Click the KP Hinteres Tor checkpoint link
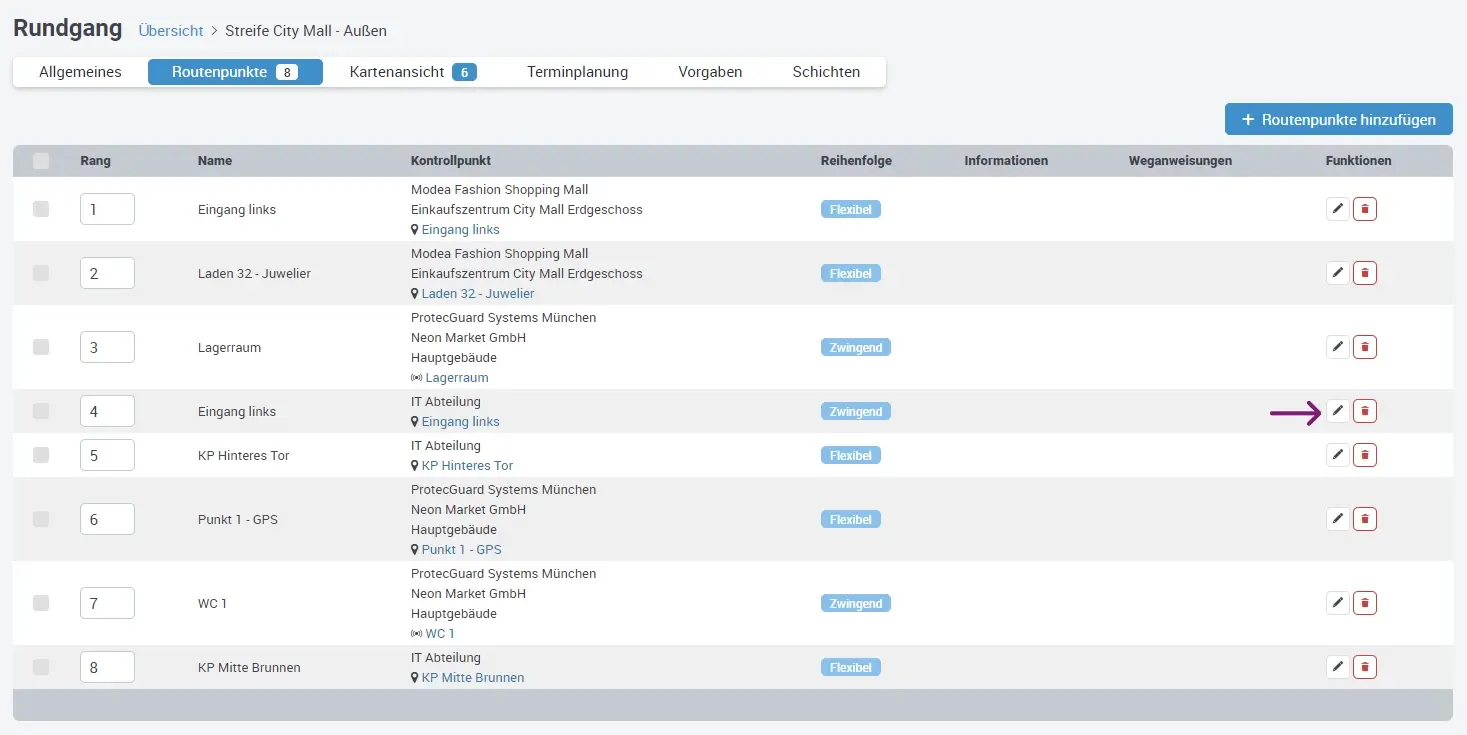Image resolution: width=1467 pixels, height=735 pixels. [x=467, y=466]
